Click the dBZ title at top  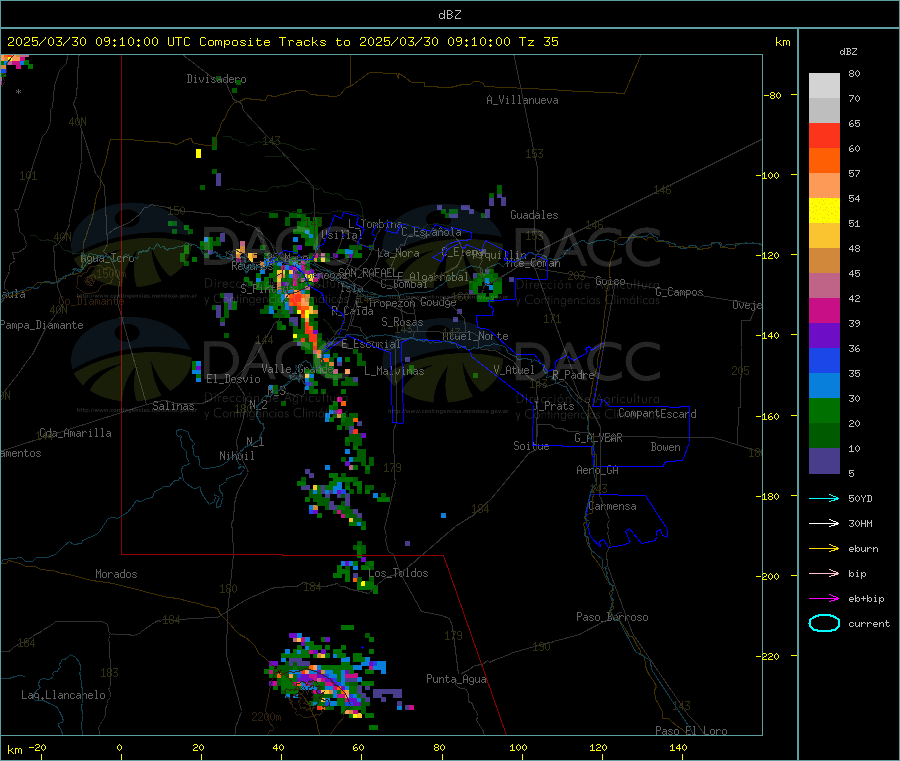pyautogui.click(x=449, y=15)
